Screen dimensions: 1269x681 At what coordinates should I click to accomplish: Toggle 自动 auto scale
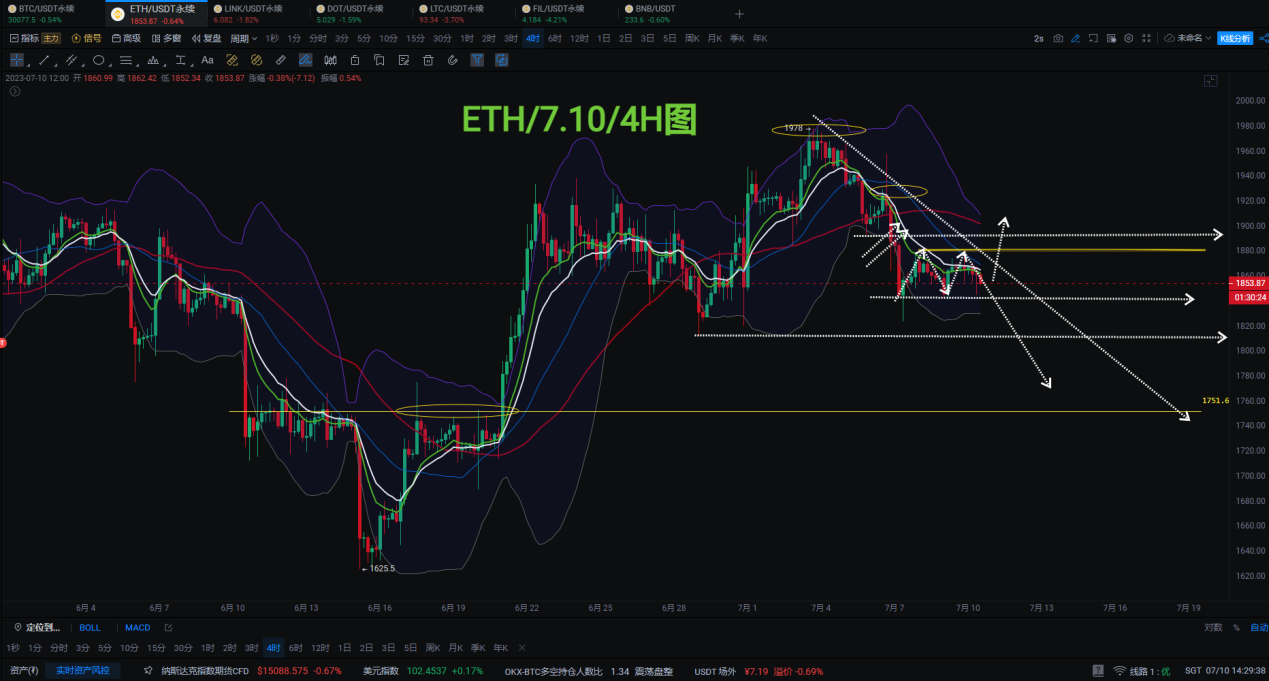pos(1257,628)
